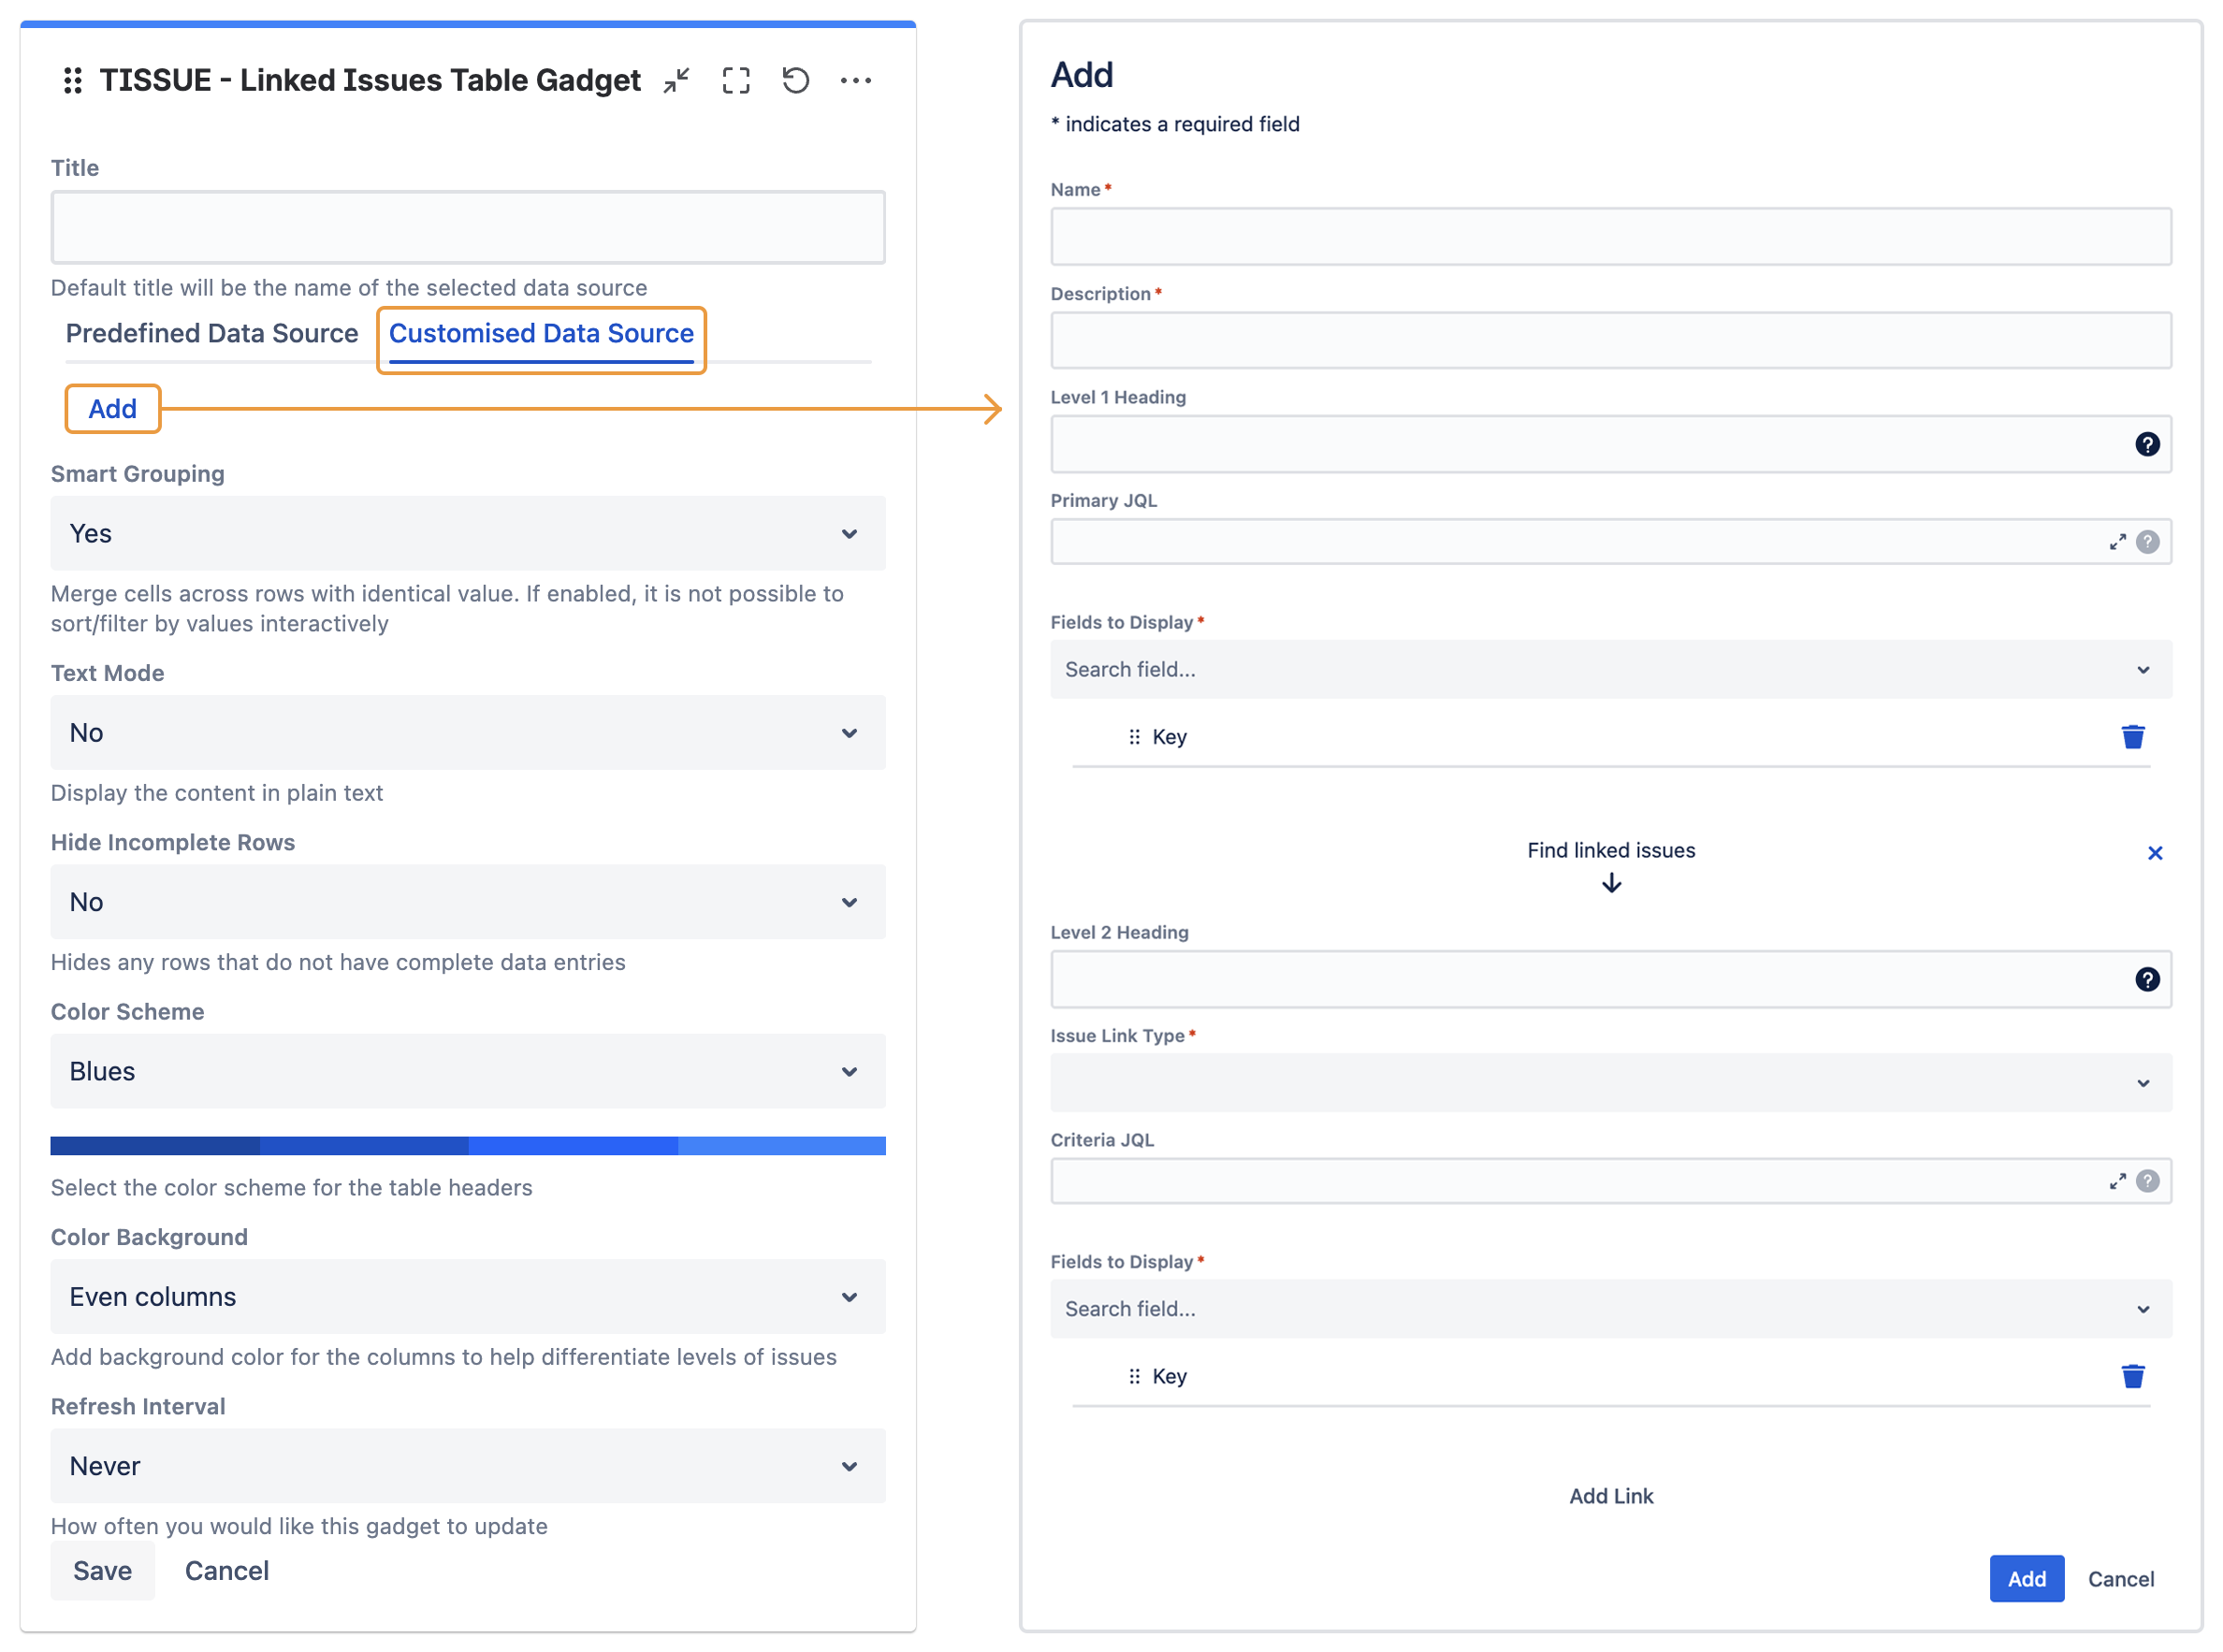The height and width of the screenshot is (1652, 2223).
Task: Open the Smart Grouping dropdown
Action: coord(468,534)
